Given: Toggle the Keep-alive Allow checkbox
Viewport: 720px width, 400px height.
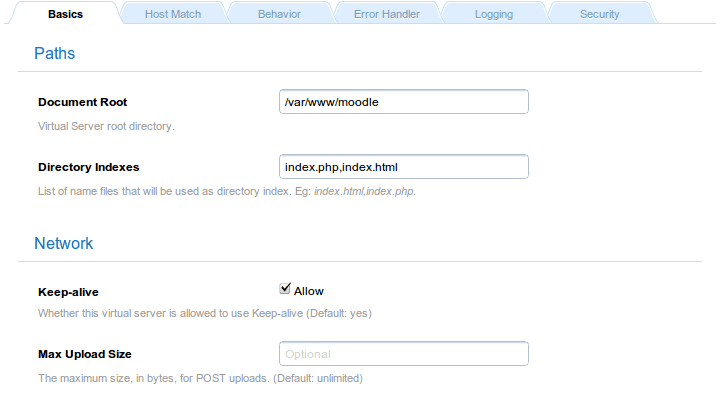Looking at the screenshot, I should tap(285, 290).
